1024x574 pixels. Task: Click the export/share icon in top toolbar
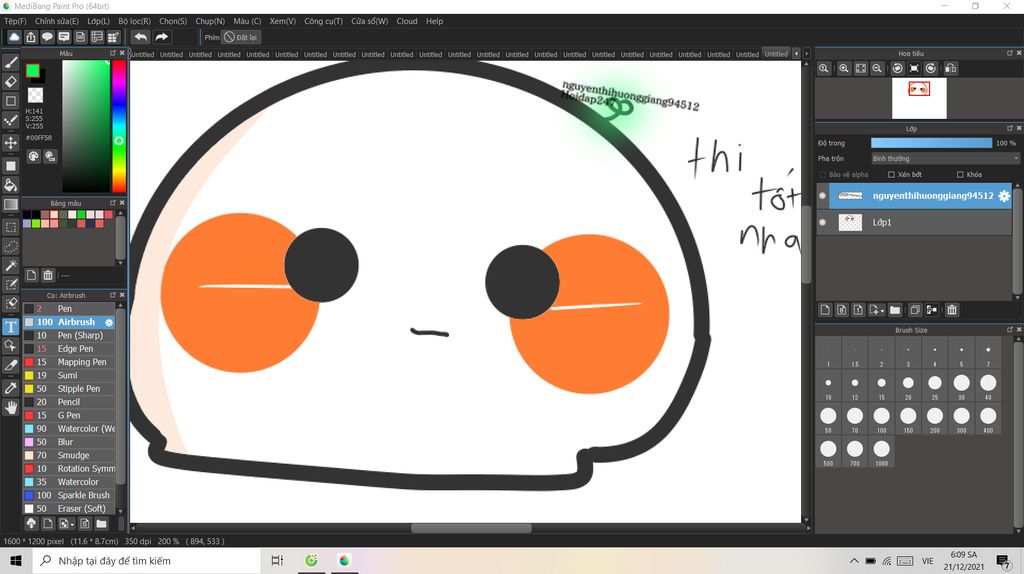[31, 37]
